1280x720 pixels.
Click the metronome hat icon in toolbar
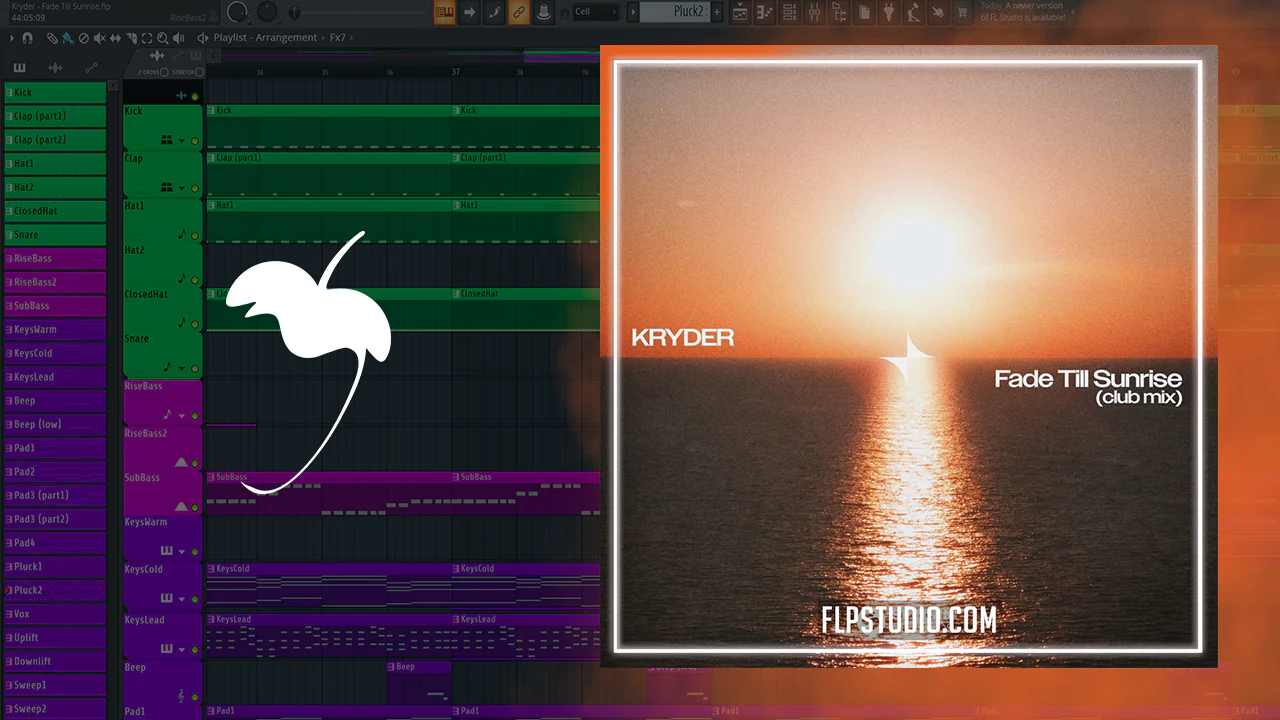tap(543, 12)
